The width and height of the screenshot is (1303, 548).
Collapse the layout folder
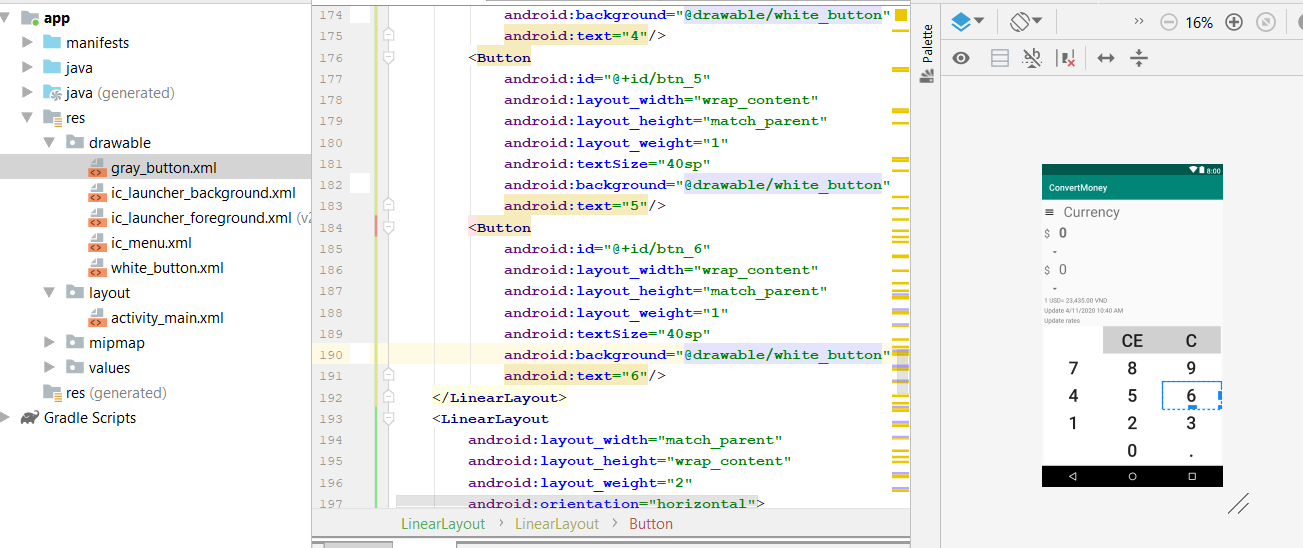pos(49,293)
